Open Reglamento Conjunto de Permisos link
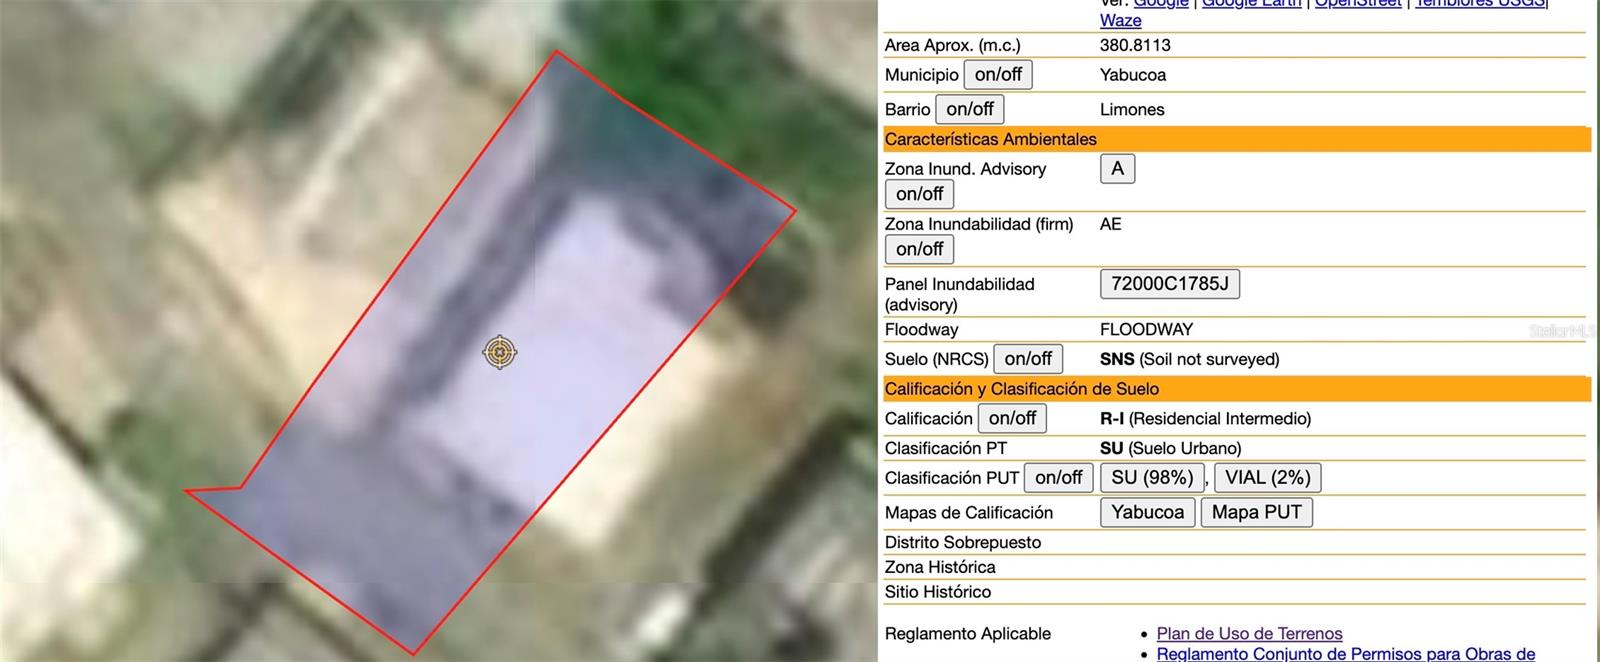 (x=1345, y=654)
